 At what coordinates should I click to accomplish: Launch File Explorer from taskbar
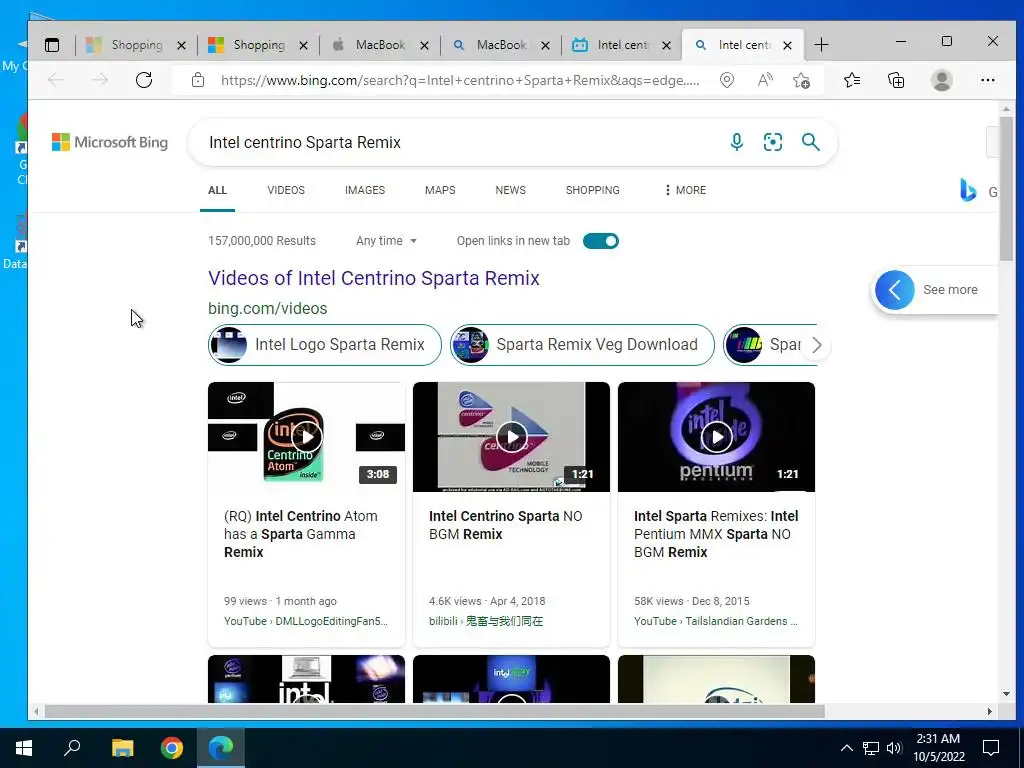point(122,748)
